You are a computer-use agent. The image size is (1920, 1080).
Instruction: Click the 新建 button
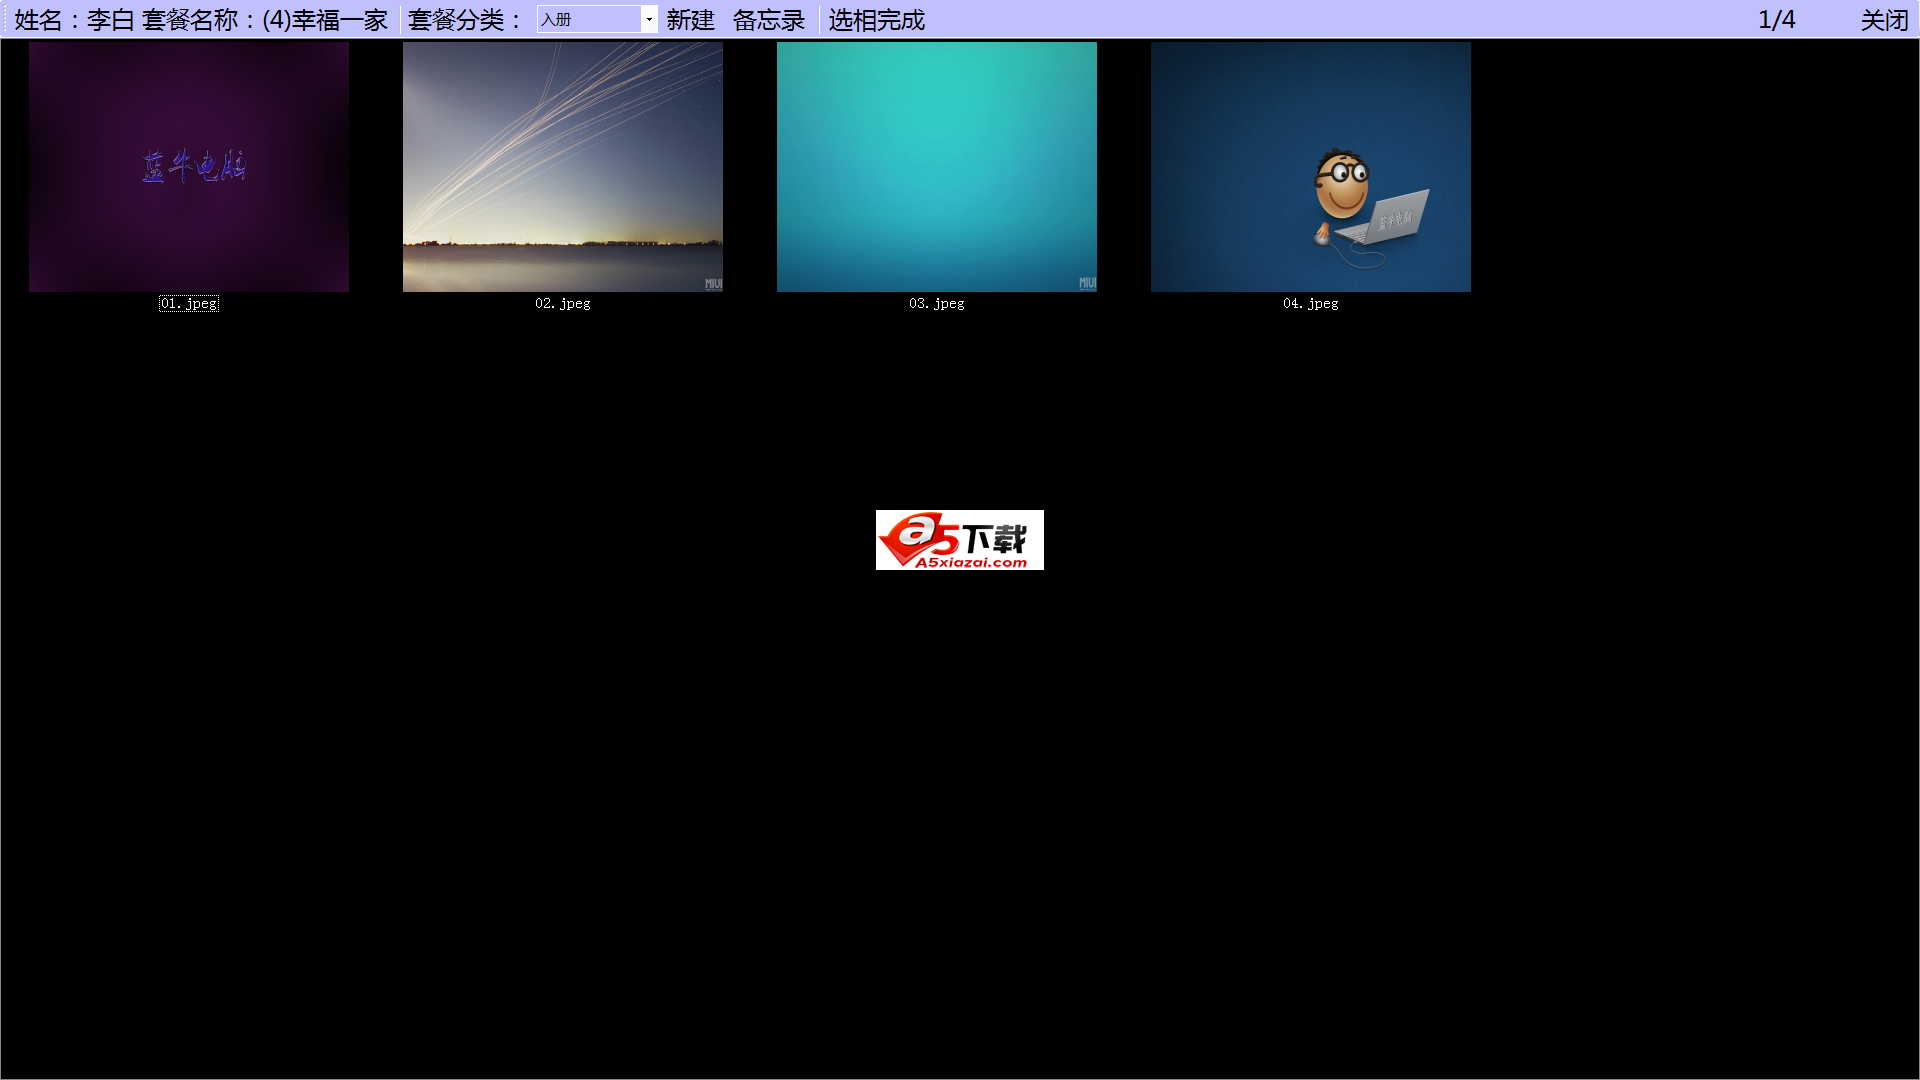tap(690, 20)
